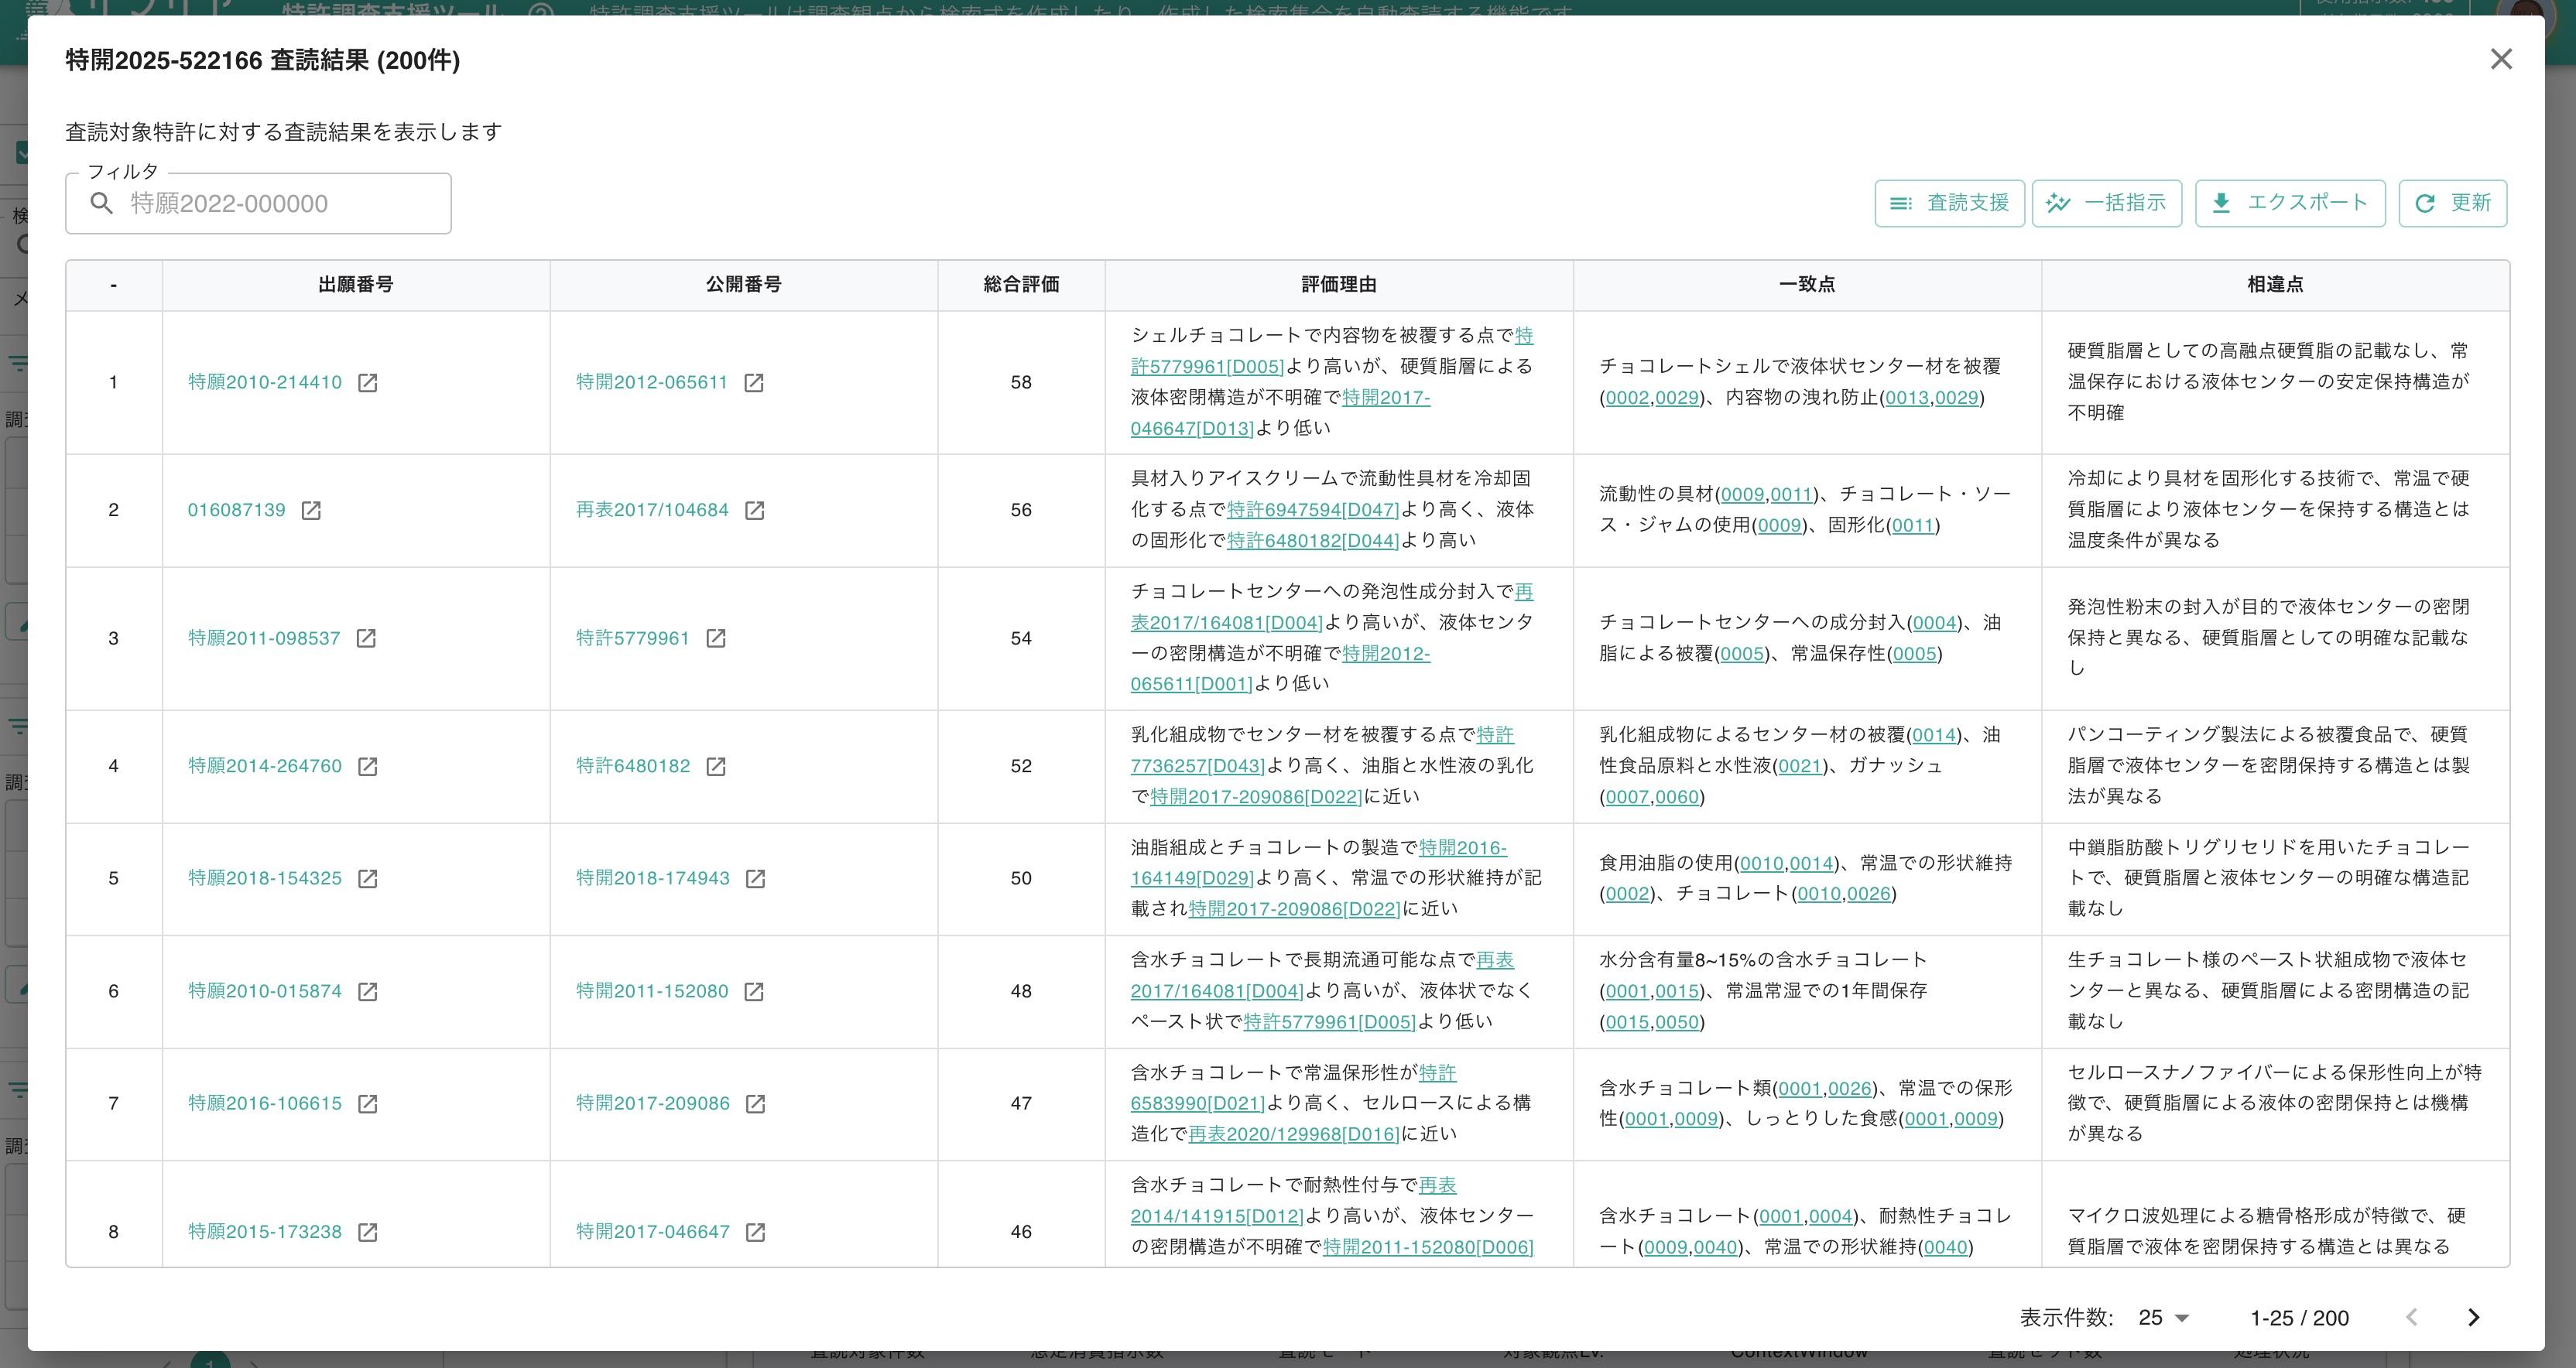The height and width of the screenshot is (1368, 2576).
Task: Open 特許5779961 publication link in row 3
Action: click(633, 638)
